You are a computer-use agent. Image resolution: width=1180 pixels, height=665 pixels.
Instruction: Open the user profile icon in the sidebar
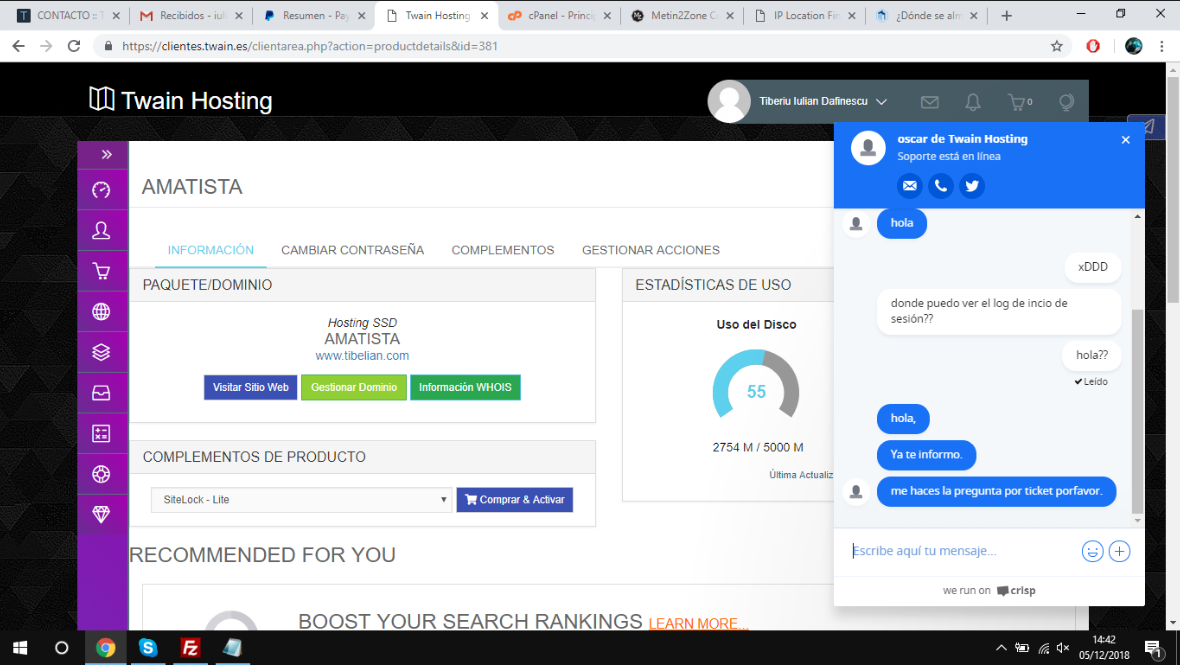click(101, 230)
